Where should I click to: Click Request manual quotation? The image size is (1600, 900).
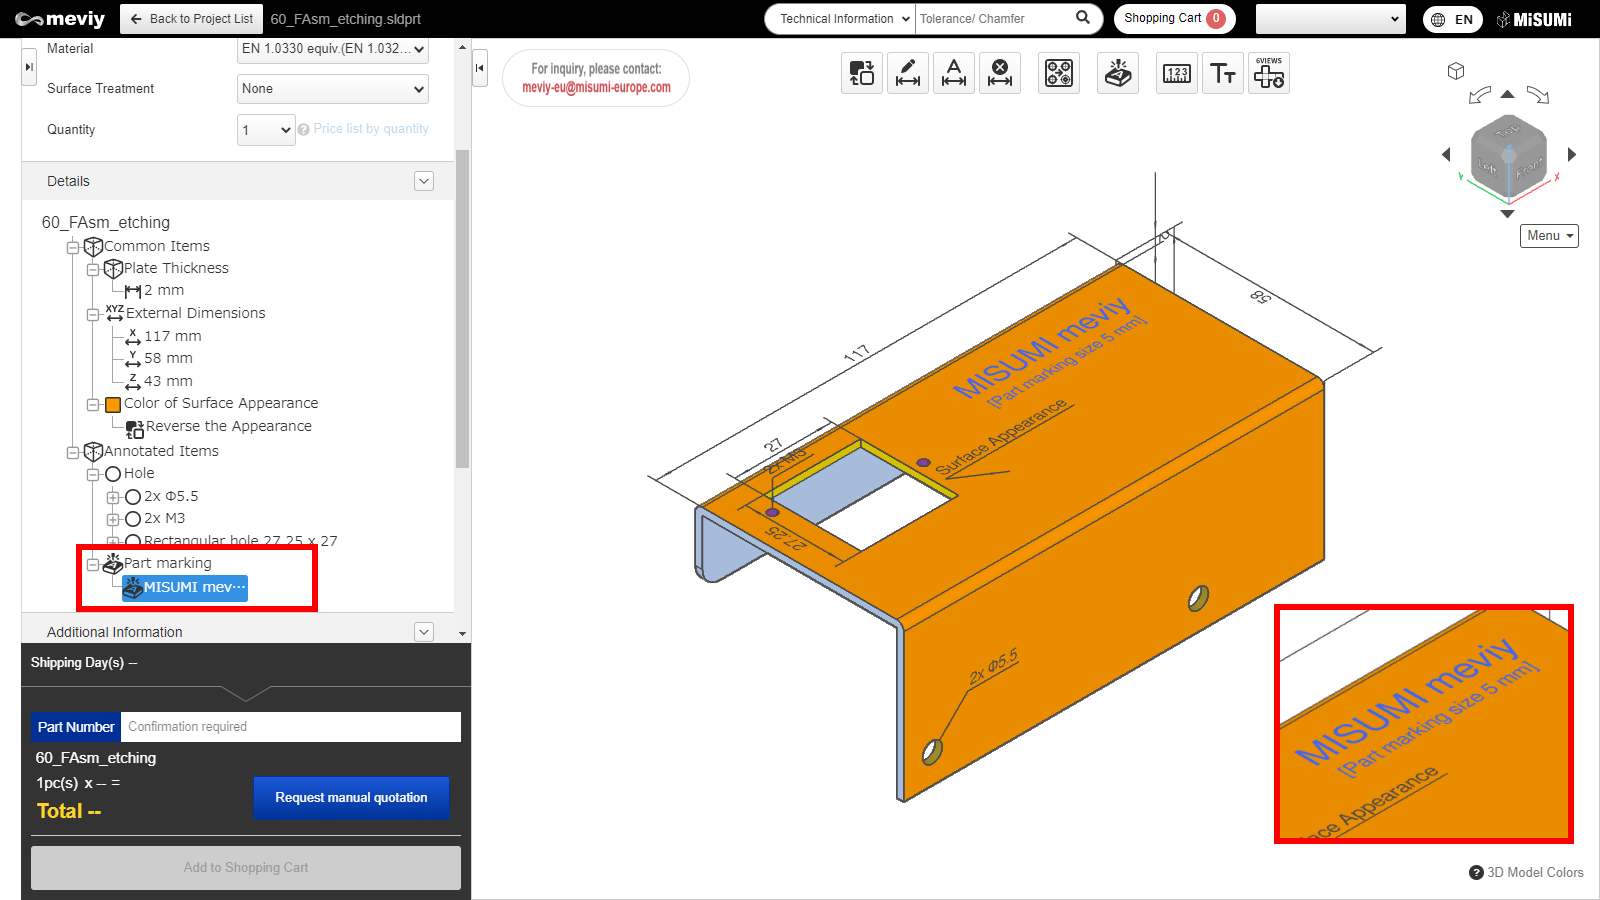tap(351, 798)
